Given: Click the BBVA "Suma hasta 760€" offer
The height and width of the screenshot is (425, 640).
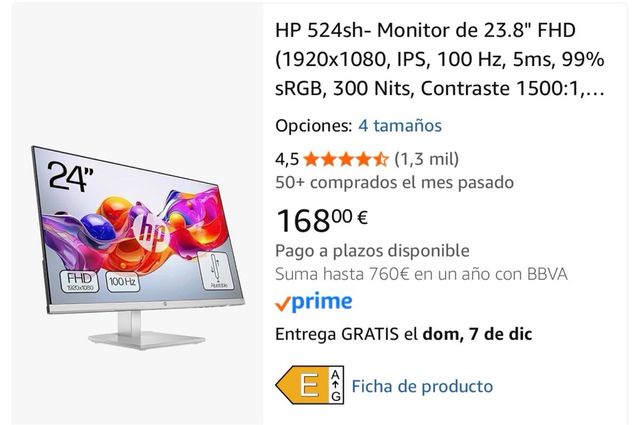Looking at the screenshot, I should pos(421,274).
